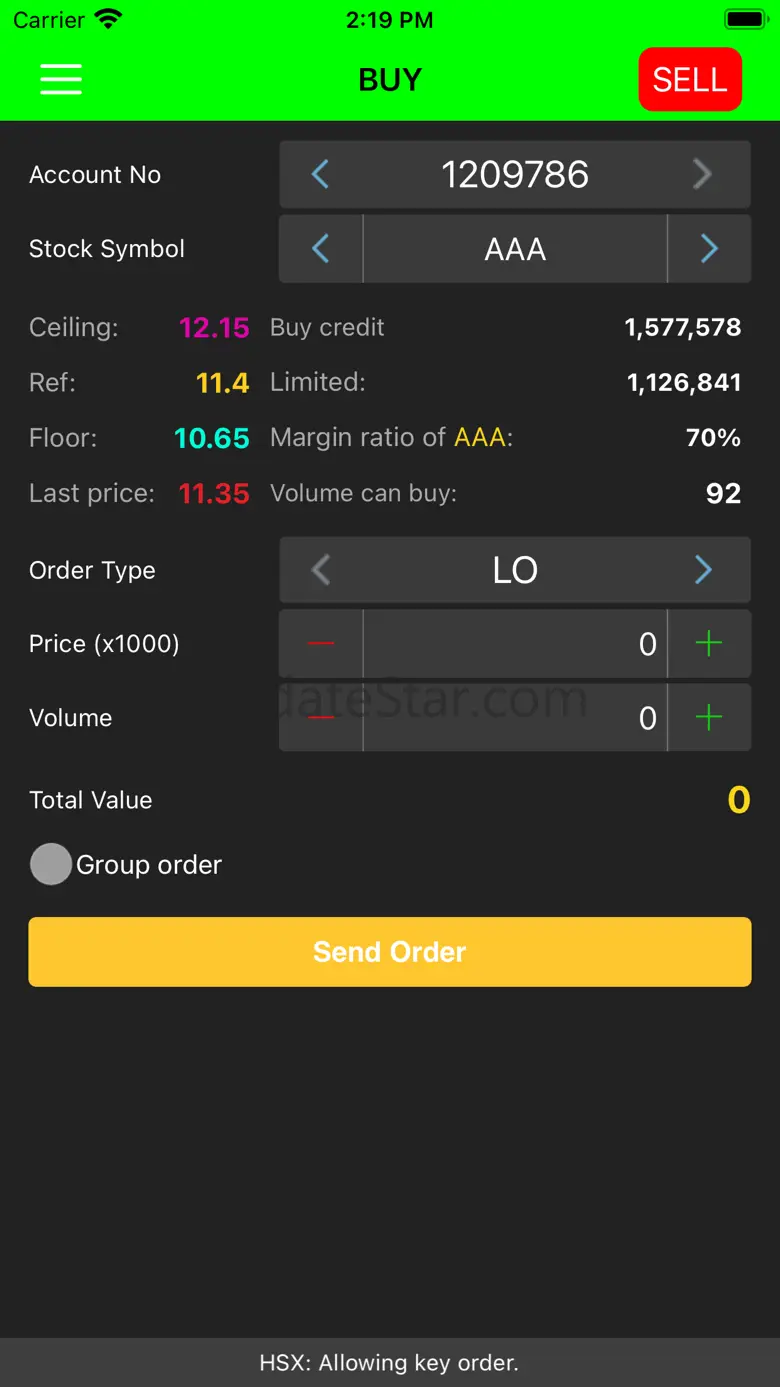
Task: Increase price with the plus button
Action: (x=709, y=644)
